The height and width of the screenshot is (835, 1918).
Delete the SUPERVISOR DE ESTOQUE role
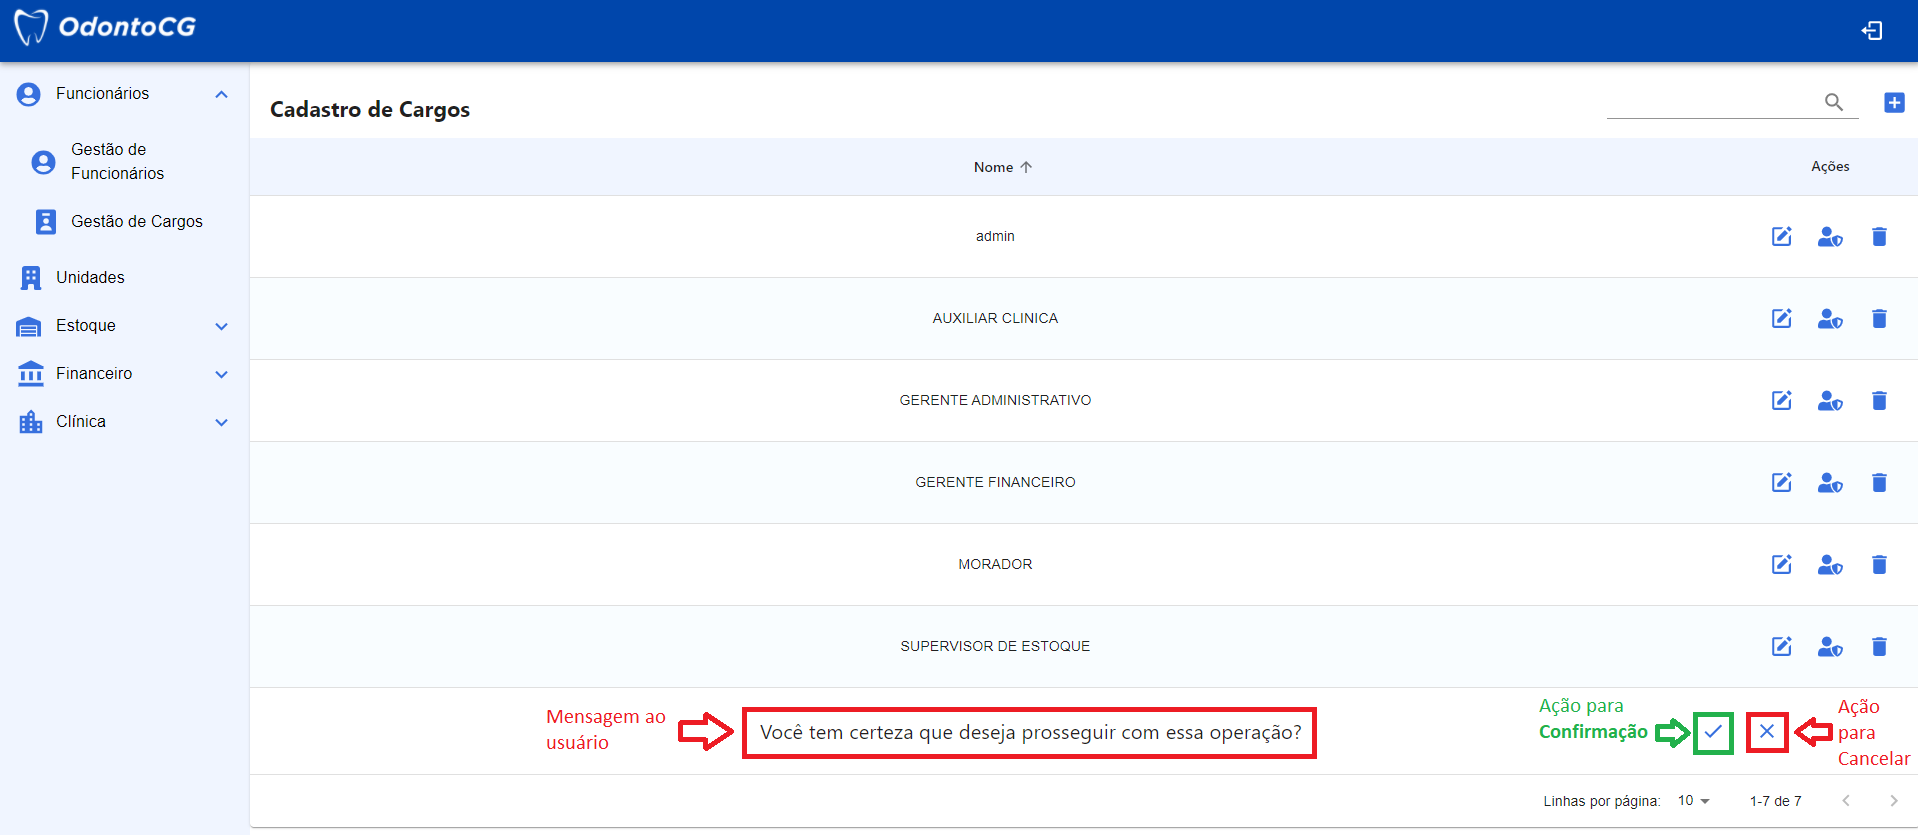pos(1879,647)
